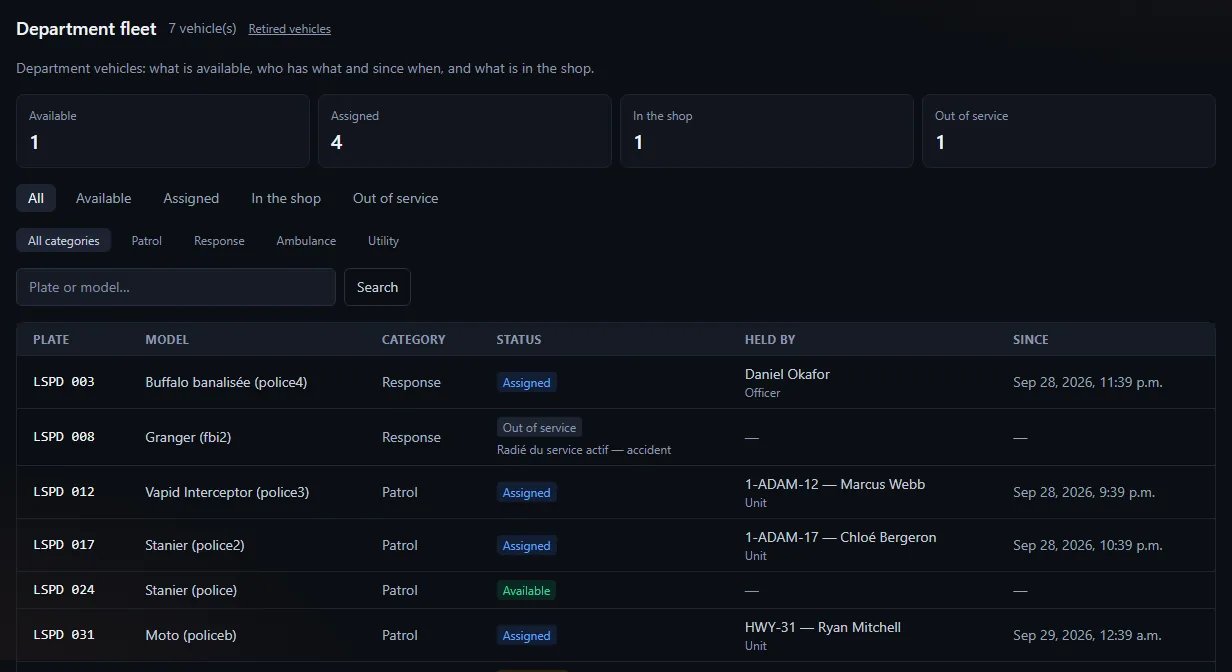Filter vehicles by Utility category chip

click(x=383, y=241)
